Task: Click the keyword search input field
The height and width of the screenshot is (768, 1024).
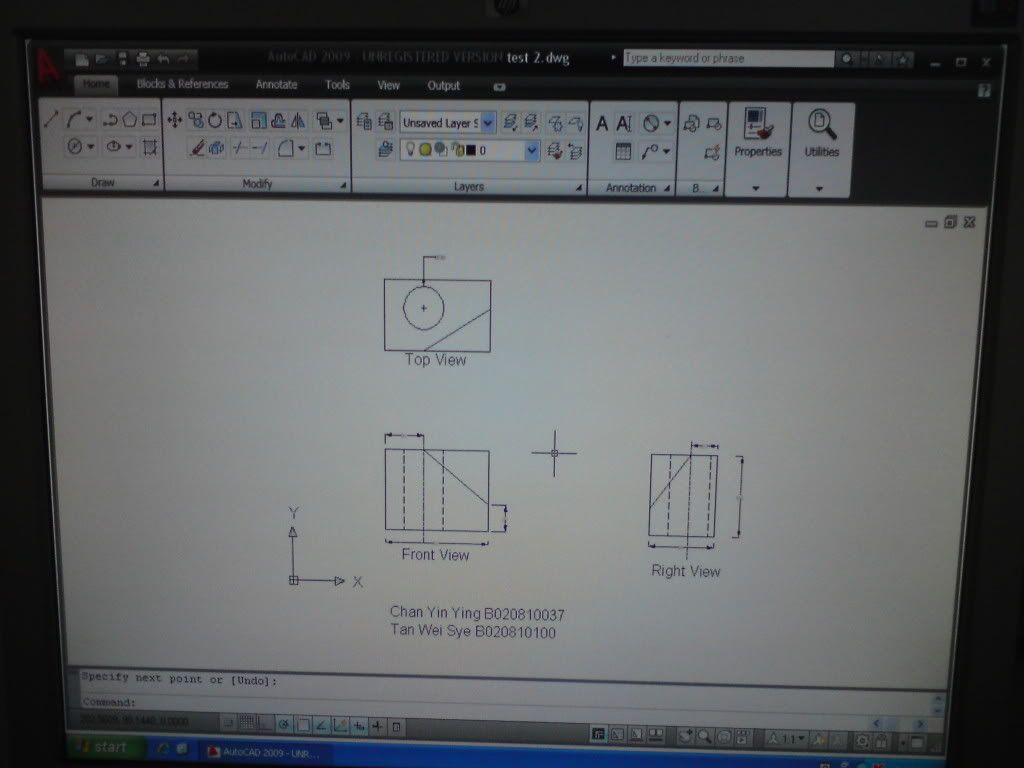Action: pos(728,58)
